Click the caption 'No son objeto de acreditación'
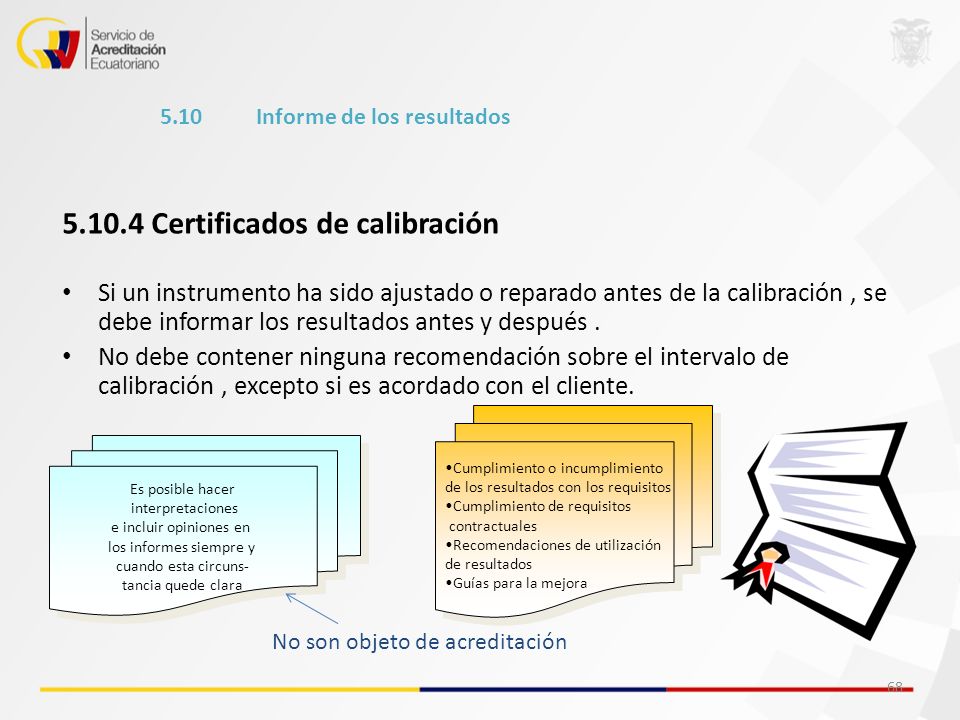The width and height of the screenshot is (960, 720). (x=419, y=642)
